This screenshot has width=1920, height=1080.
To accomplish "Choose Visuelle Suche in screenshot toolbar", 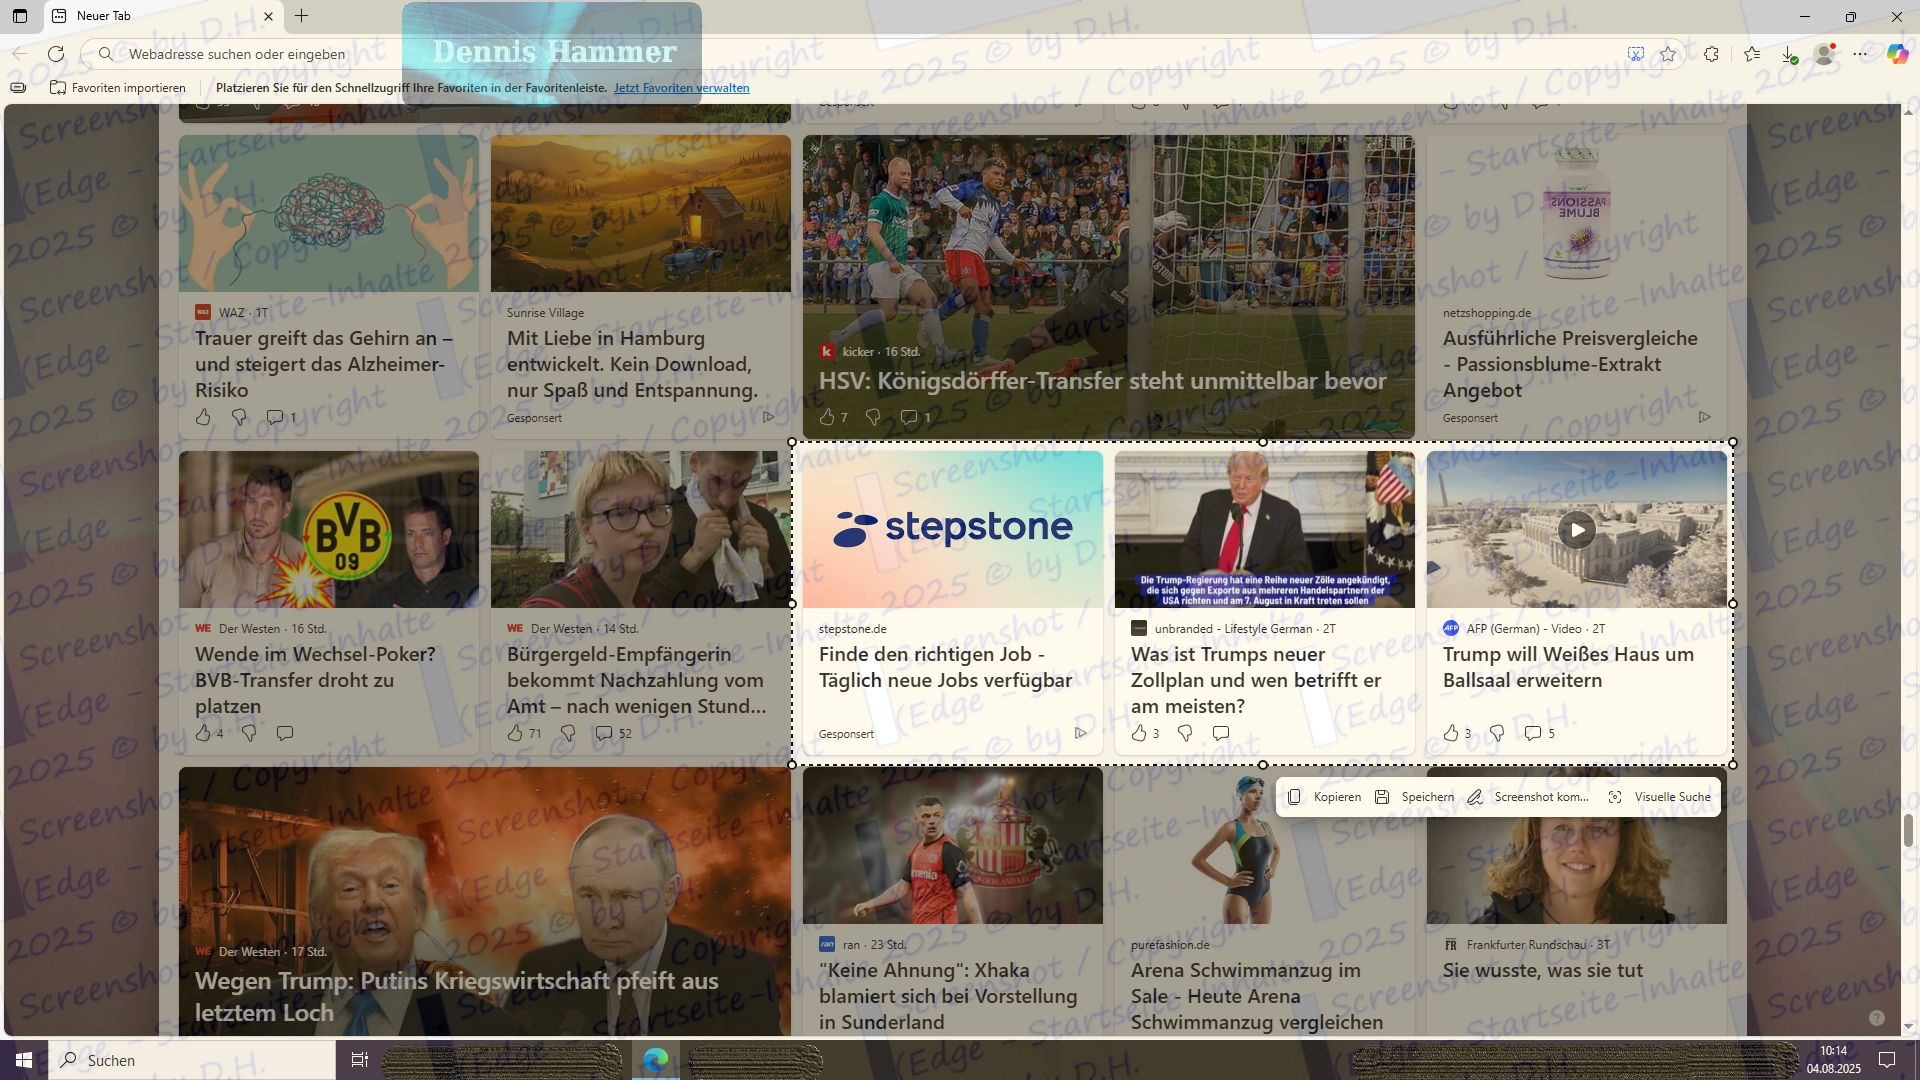I will [x=1660, y=797].
